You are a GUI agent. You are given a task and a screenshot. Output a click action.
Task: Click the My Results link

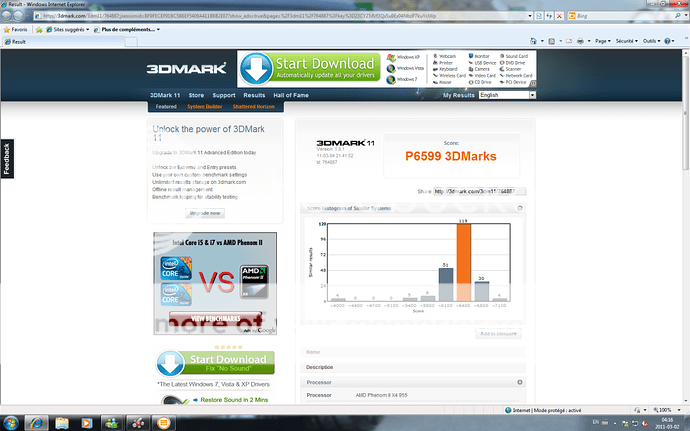pos(459,95)
